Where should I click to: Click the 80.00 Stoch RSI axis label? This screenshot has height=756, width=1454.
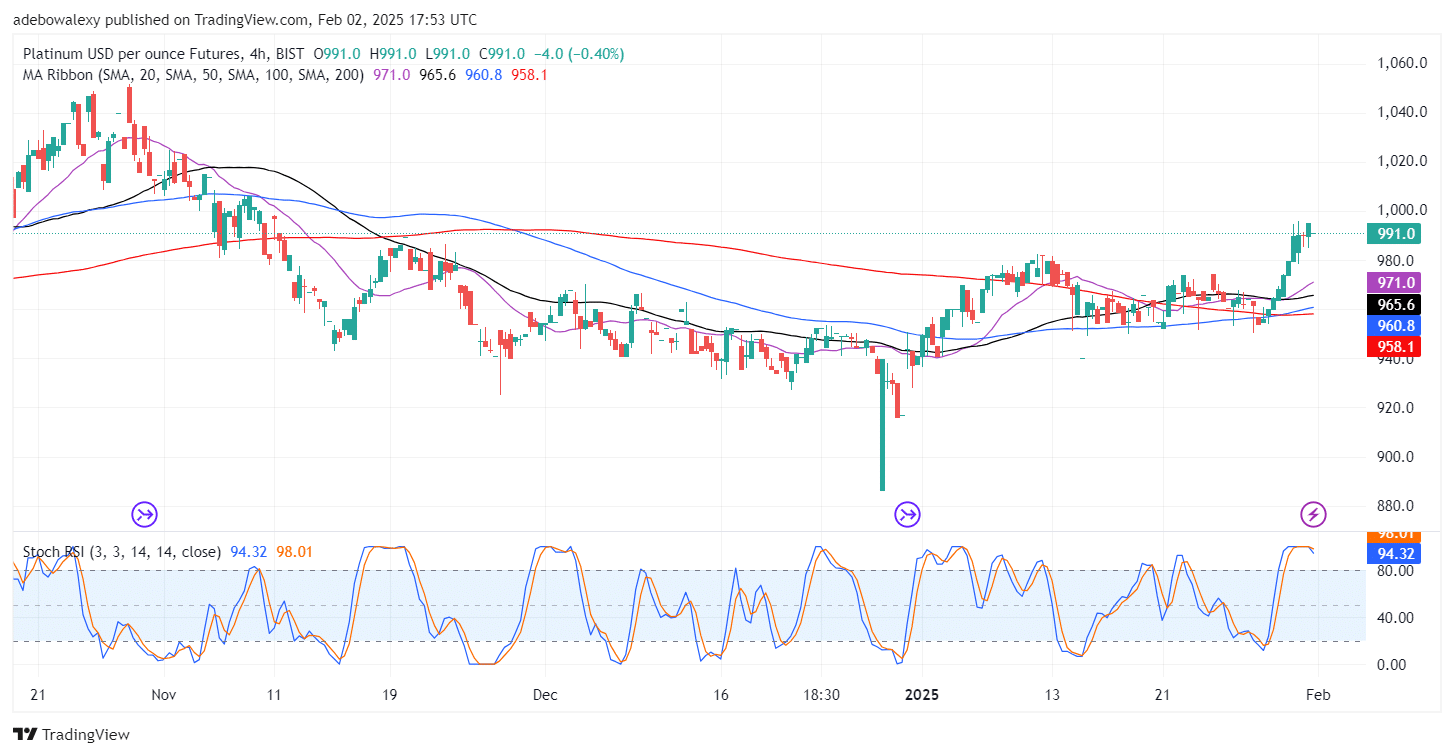point(1394,570)
